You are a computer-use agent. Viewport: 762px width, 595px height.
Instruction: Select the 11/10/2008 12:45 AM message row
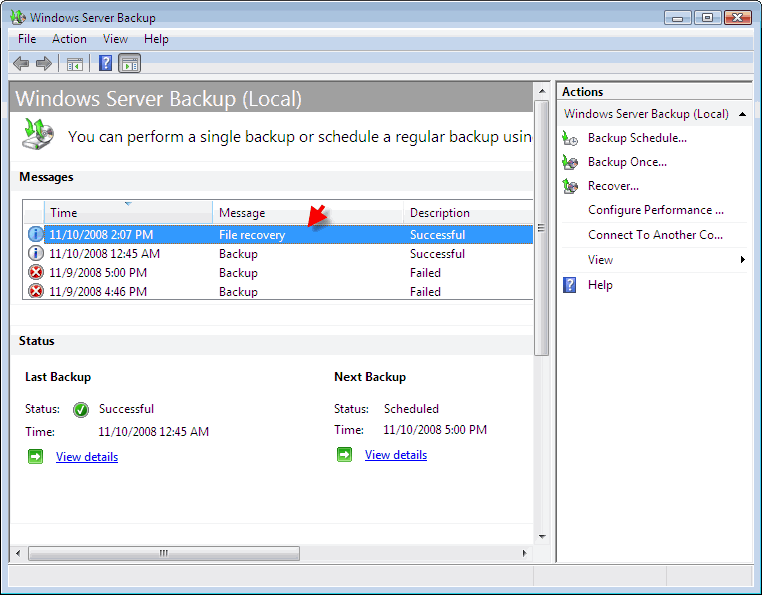(278, 253)
